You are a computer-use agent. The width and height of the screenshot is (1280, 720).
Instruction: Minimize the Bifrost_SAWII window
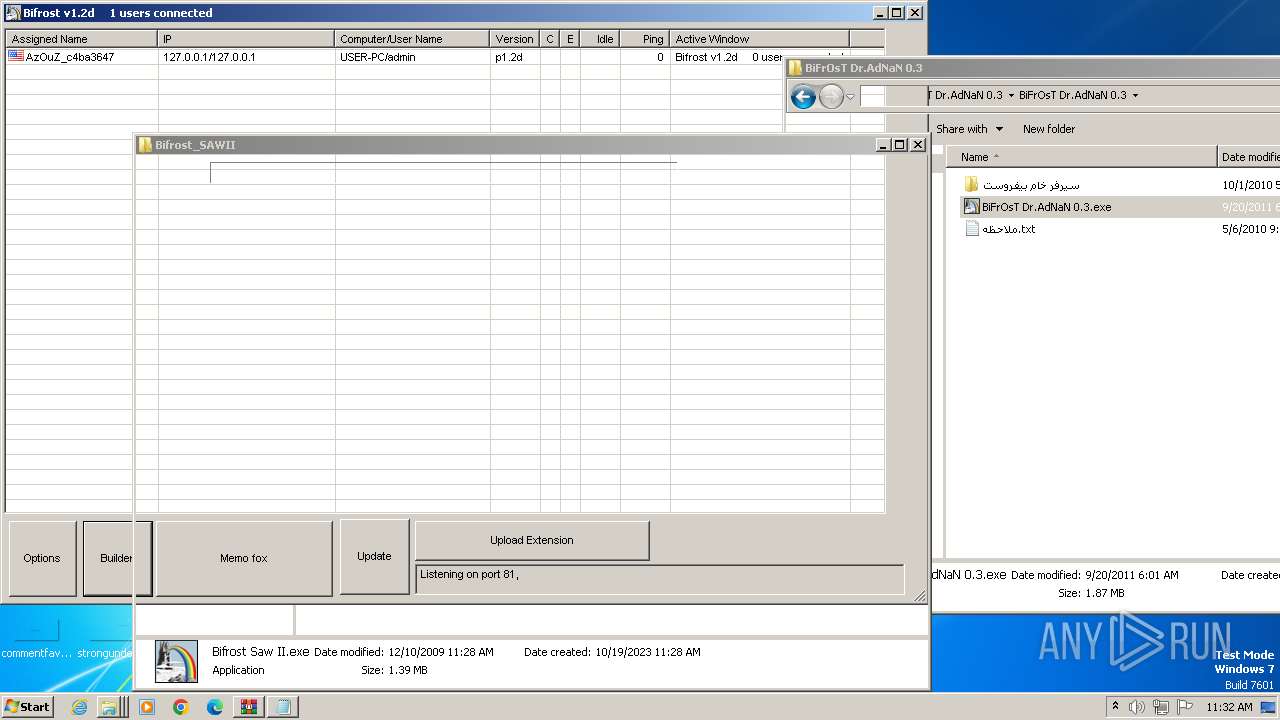tap(883, 145)
